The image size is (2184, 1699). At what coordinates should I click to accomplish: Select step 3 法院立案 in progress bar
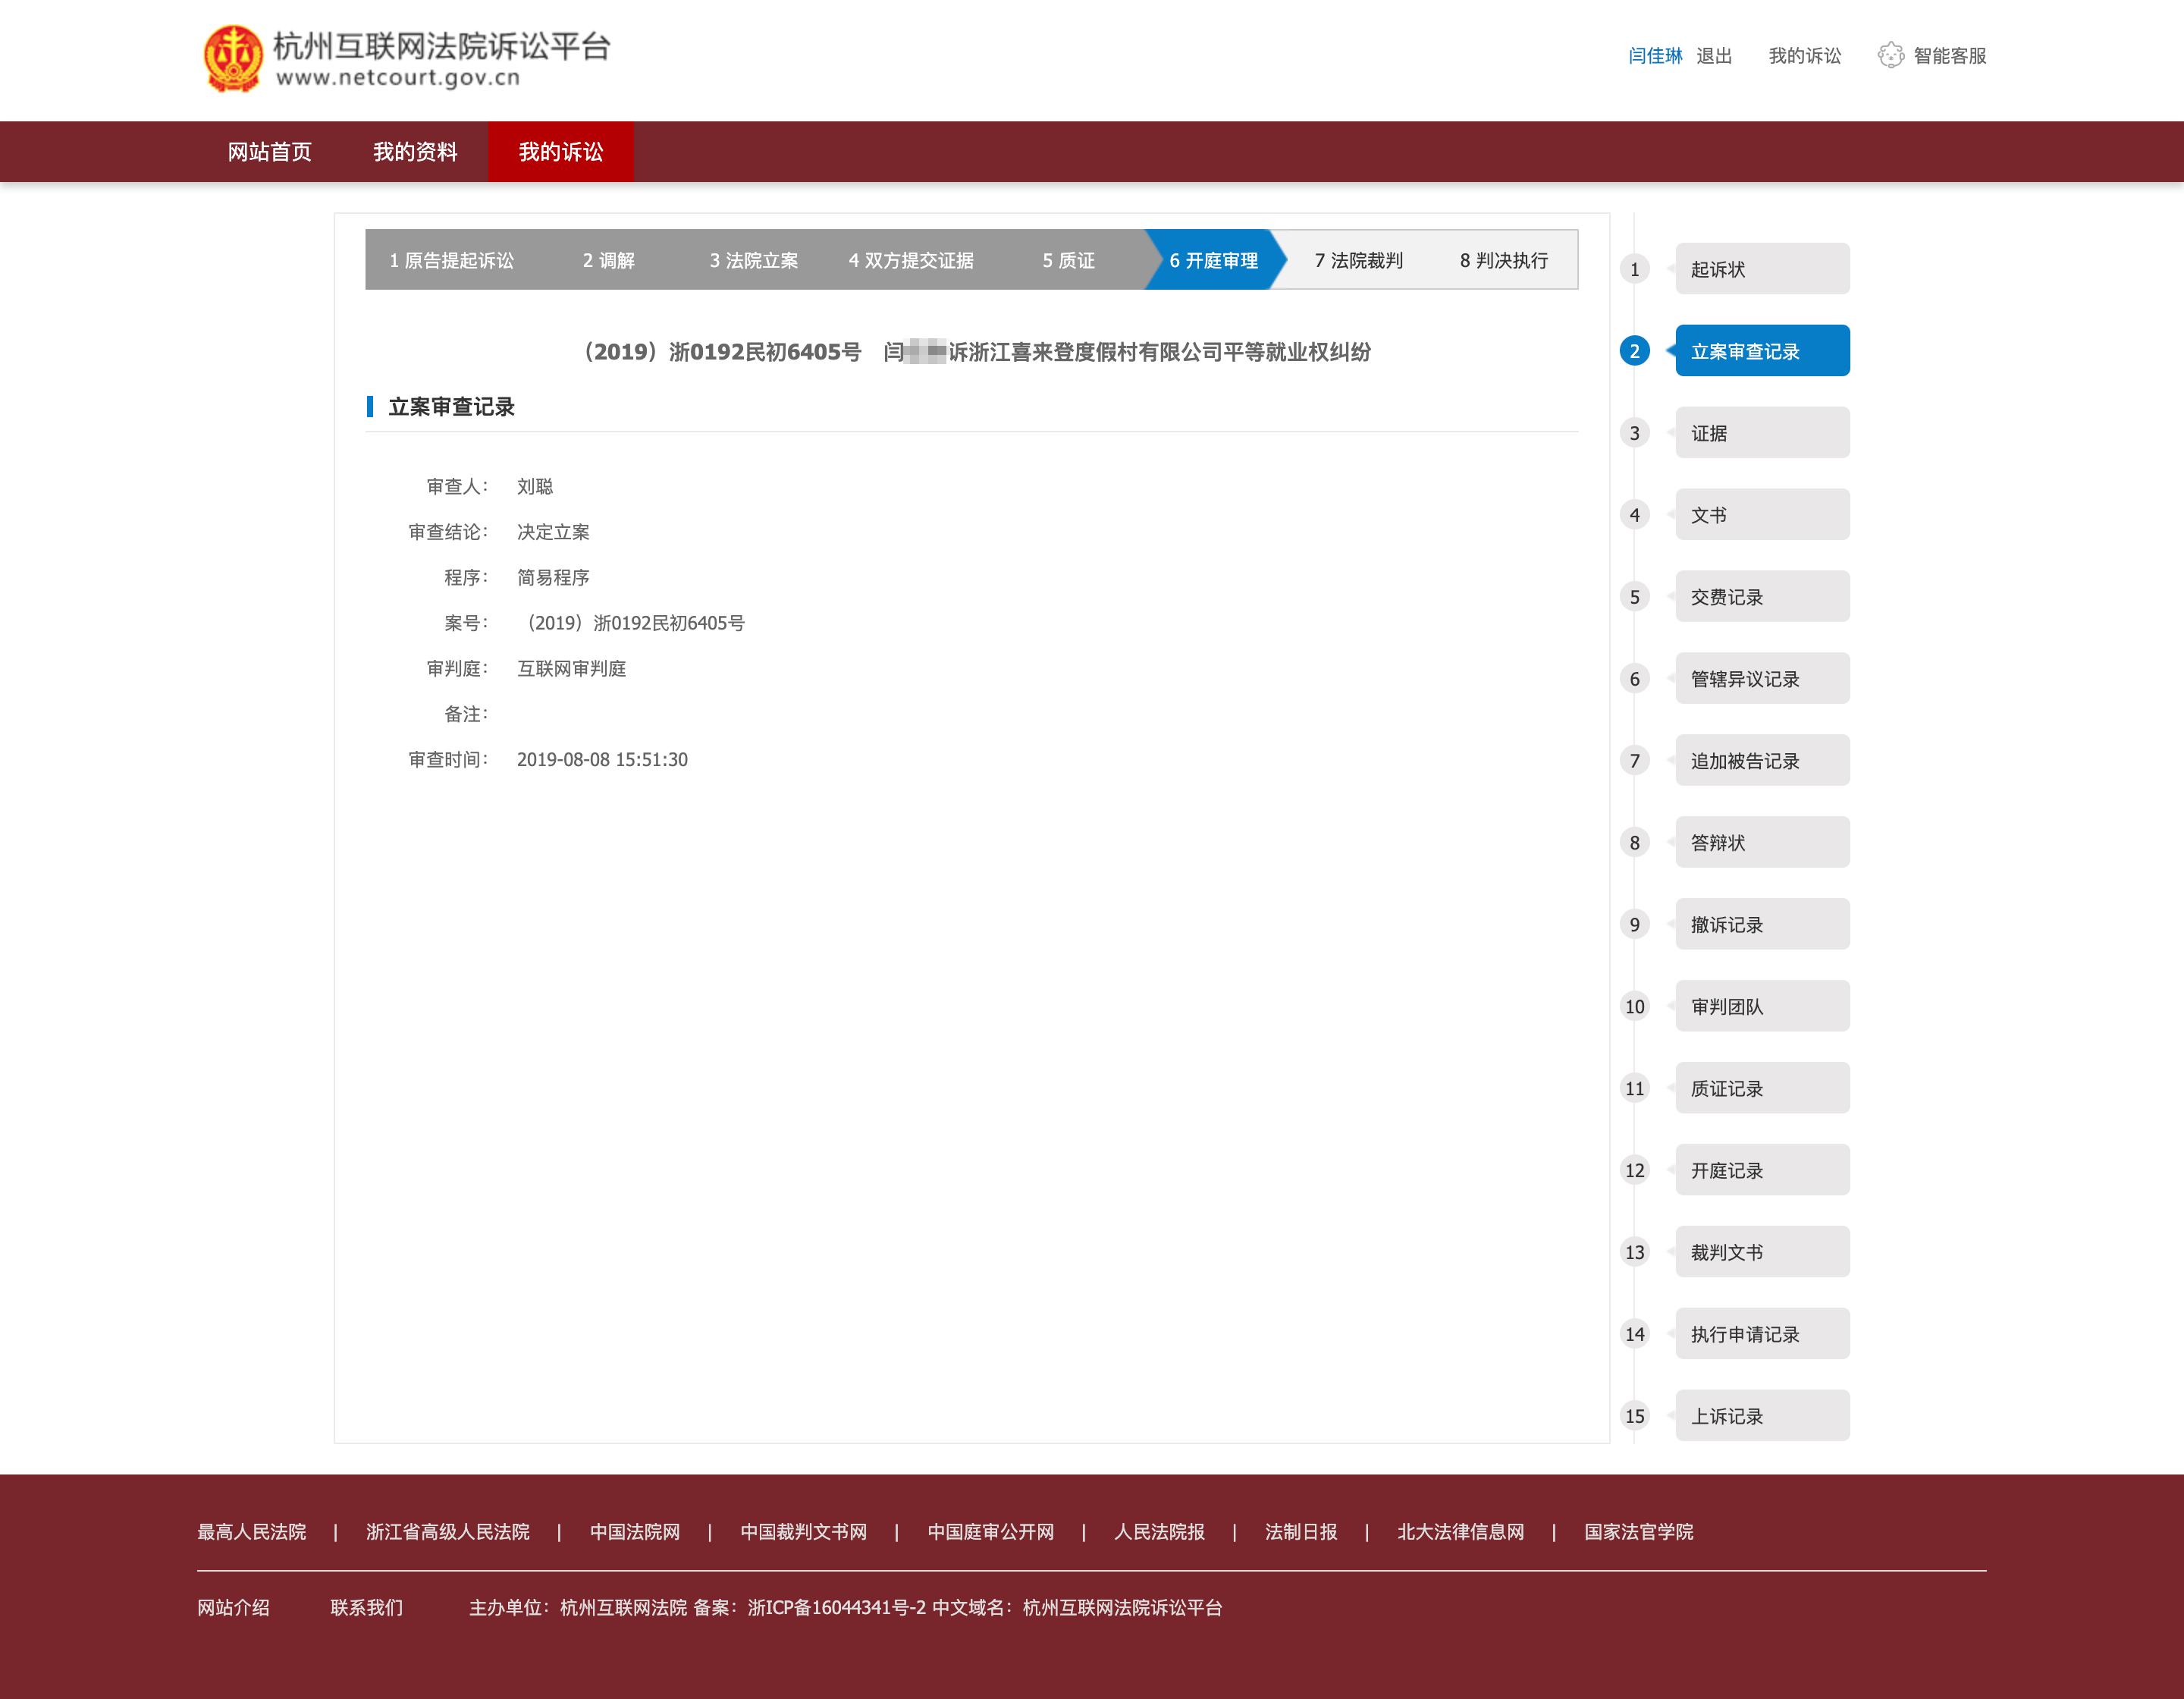tap(753, 260)
